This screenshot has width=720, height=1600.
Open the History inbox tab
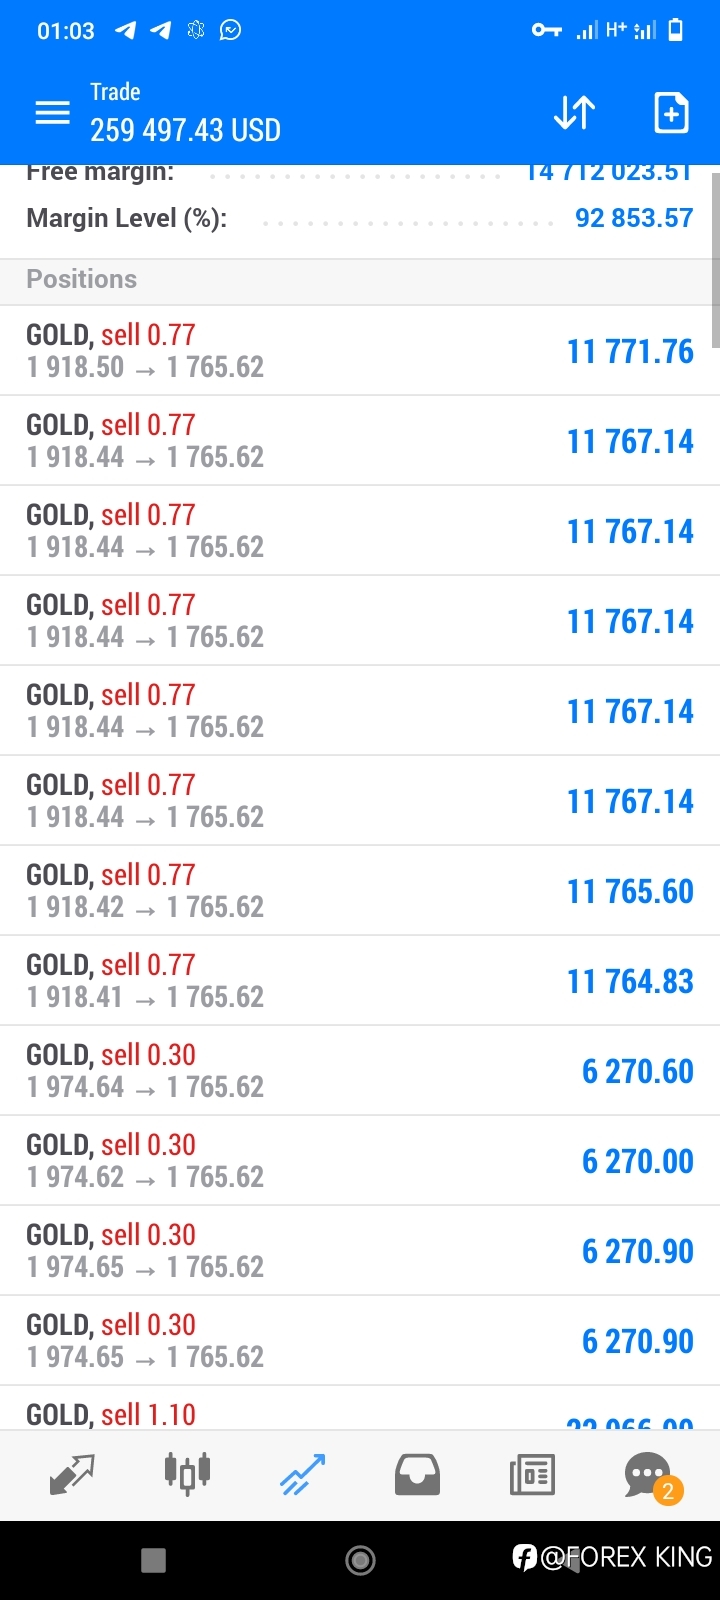click(x=417, y=1475)
